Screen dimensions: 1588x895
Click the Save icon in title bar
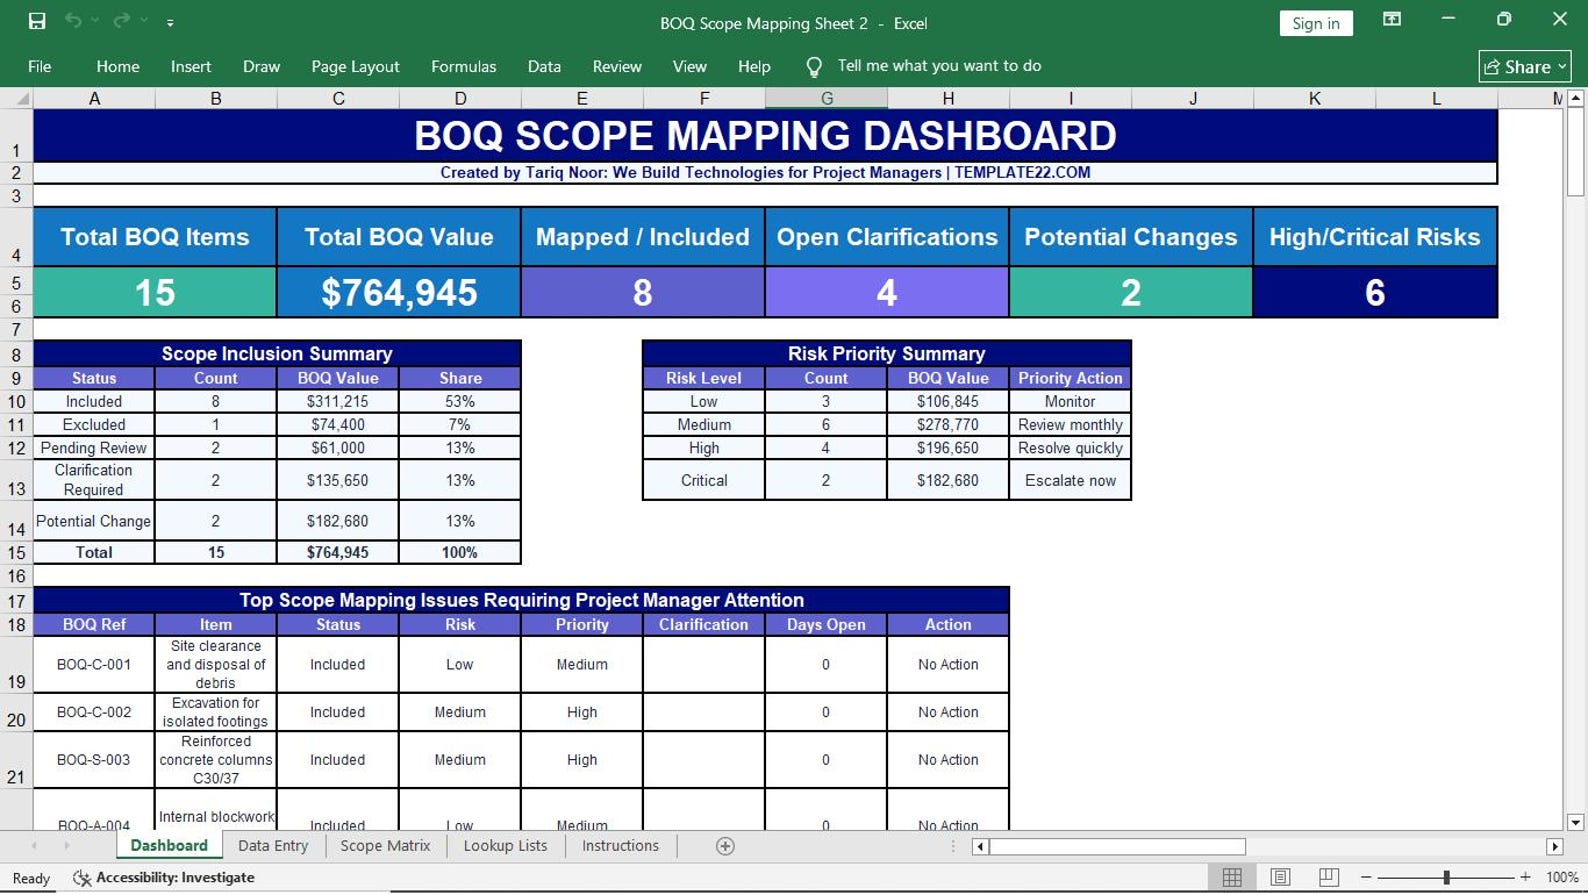click(37, 21)
